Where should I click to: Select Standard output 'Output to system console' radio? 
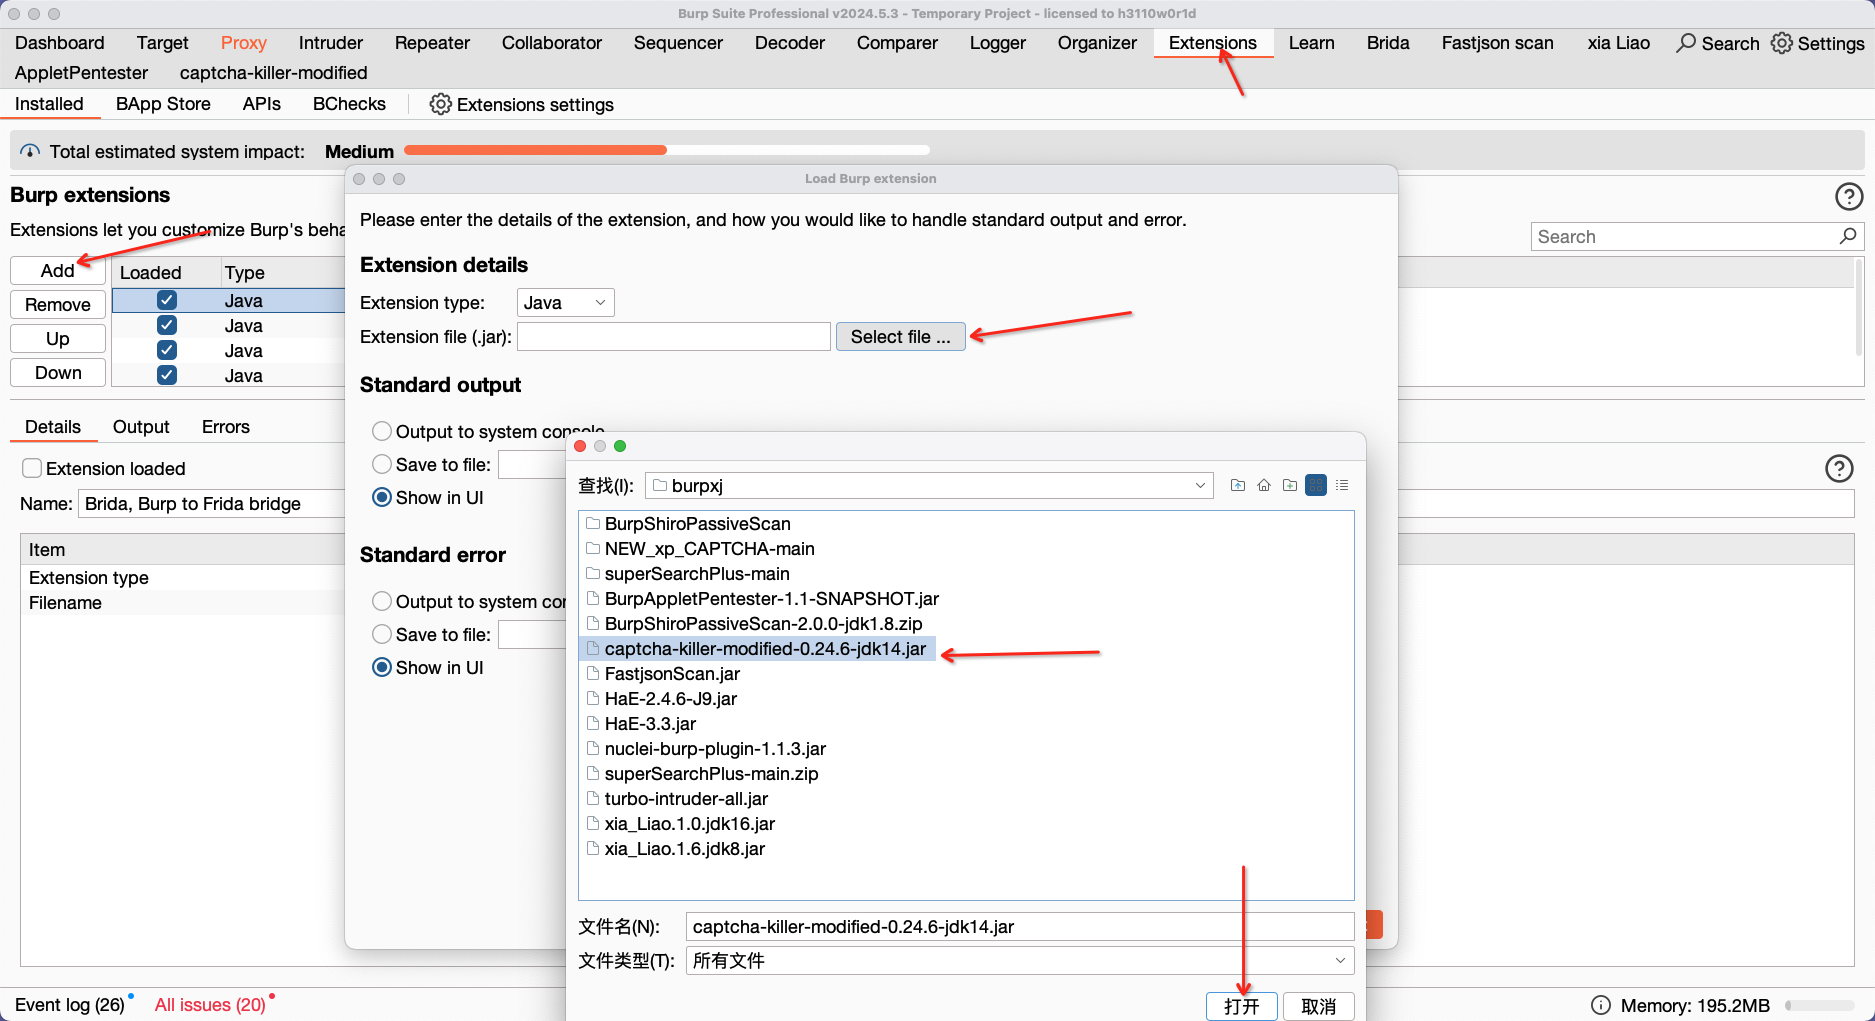(382, 431)
